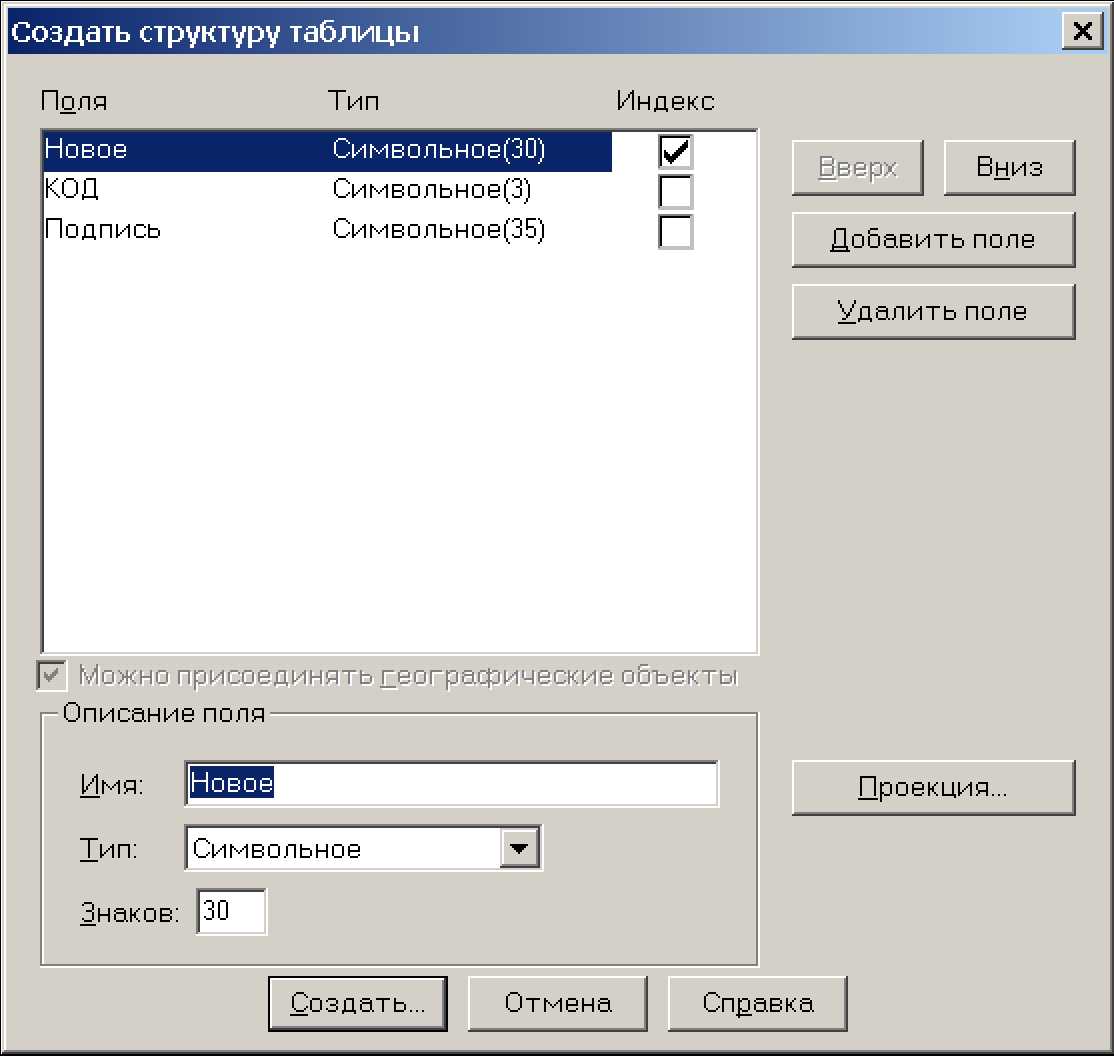
Task: Select the КОД field row
Action: [x=72, y=190]
